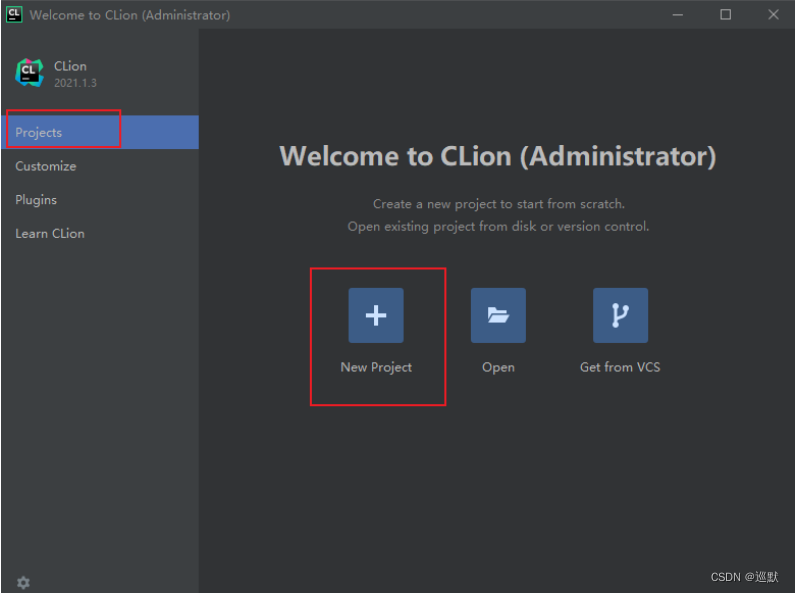Click the New Project plus icon

point(376,315)
